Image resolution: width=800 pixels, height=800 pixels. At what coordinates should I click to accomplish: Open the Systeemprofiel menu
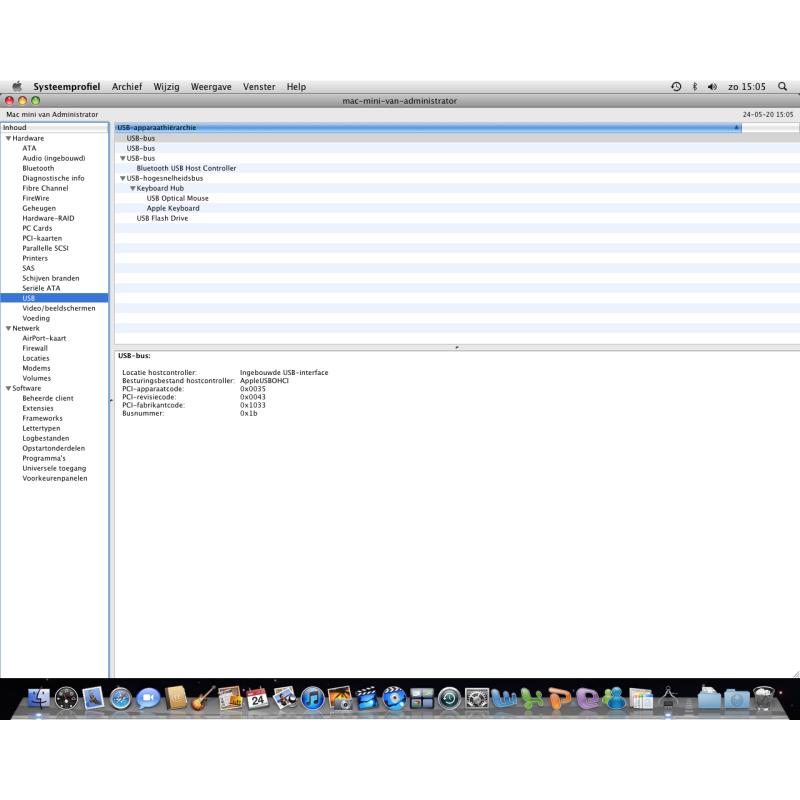coord(67,87)
